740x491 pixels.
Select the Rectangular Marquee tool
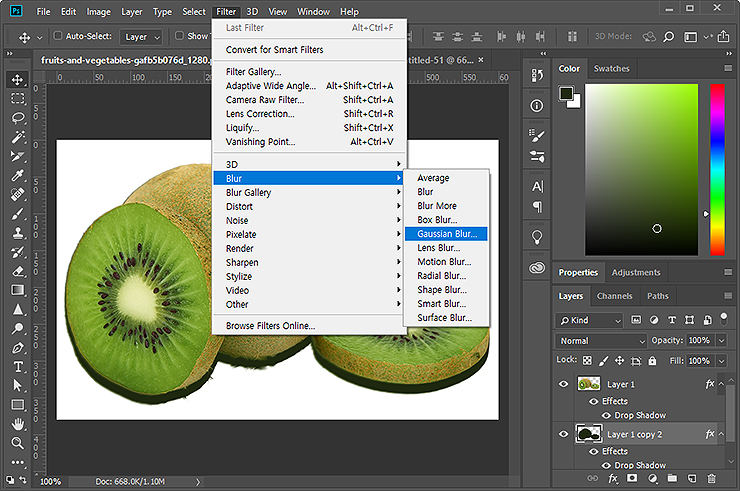coord(17,98)
